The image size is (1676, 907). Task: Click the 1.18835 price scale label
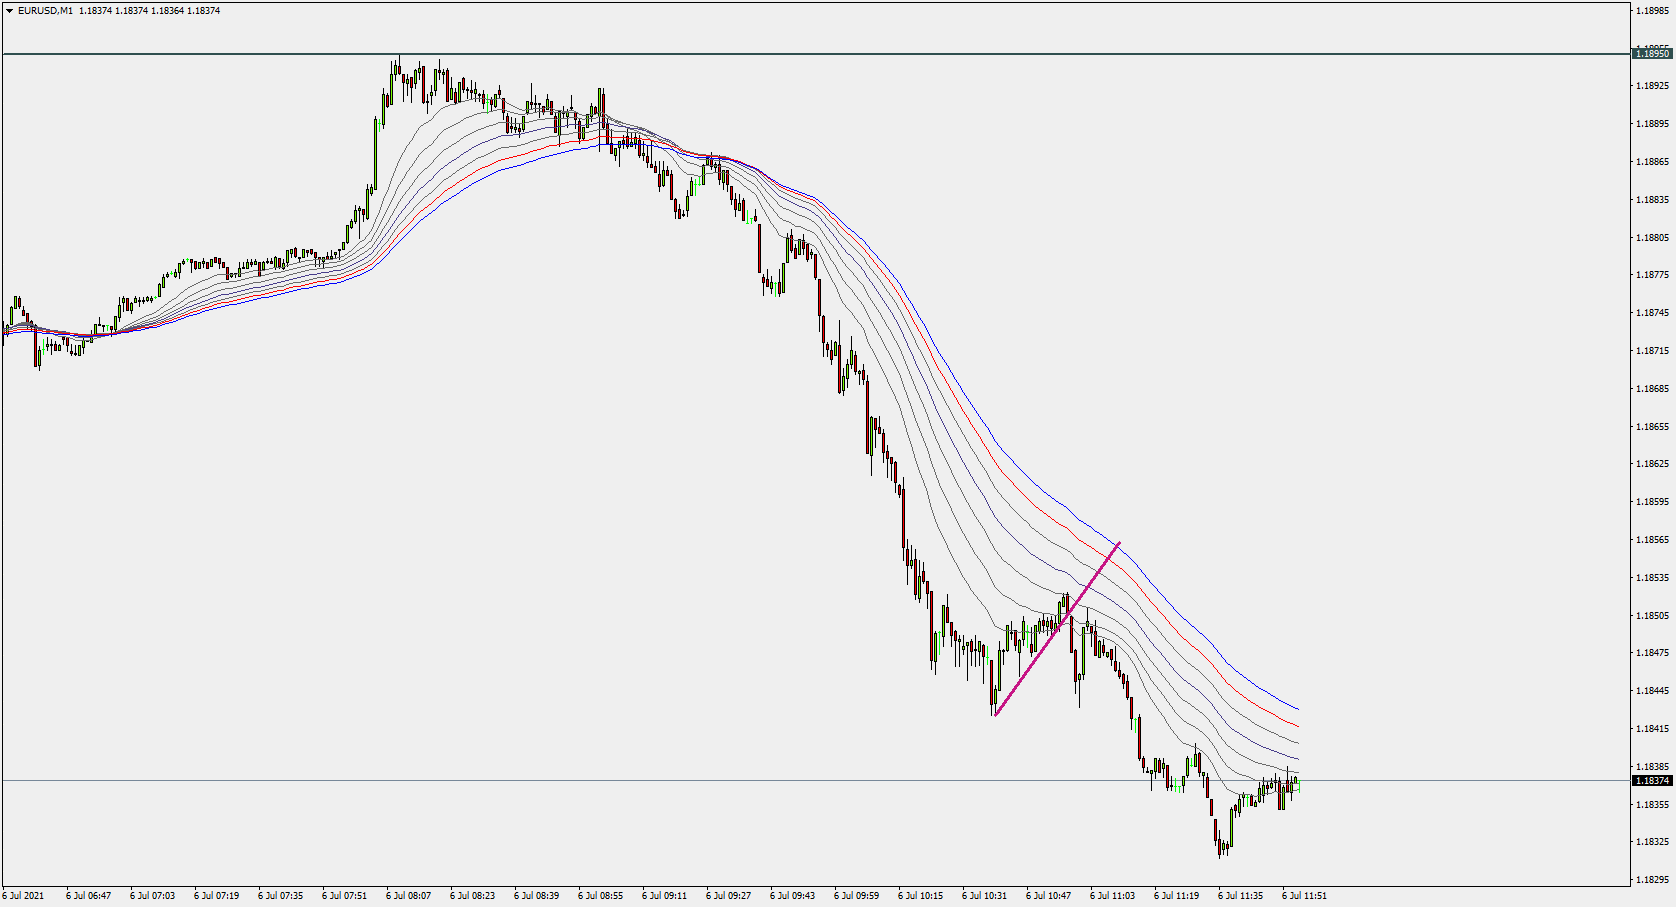click(x=1653, y=200)
